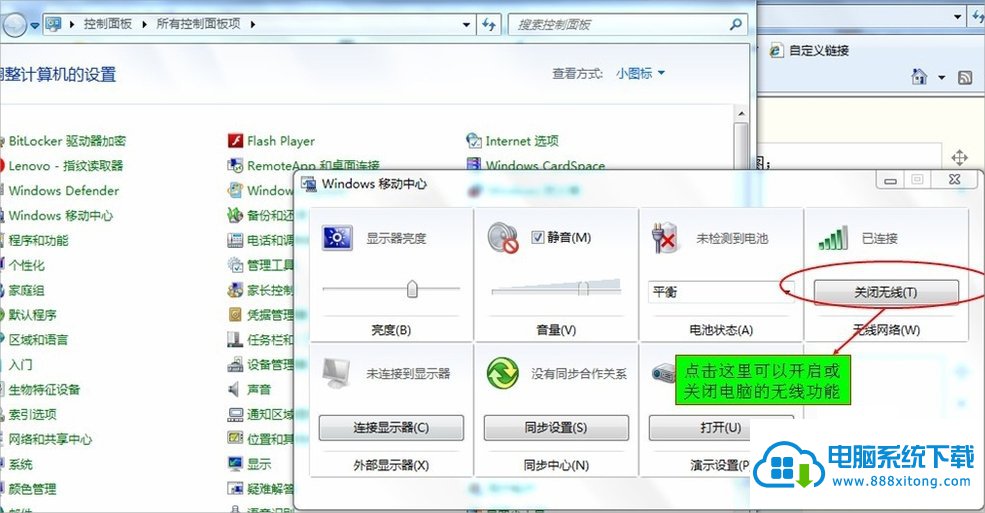This screenshot has width=985, height=513.
Task: Click the 通知区域图标 icon
Action: 235,414
